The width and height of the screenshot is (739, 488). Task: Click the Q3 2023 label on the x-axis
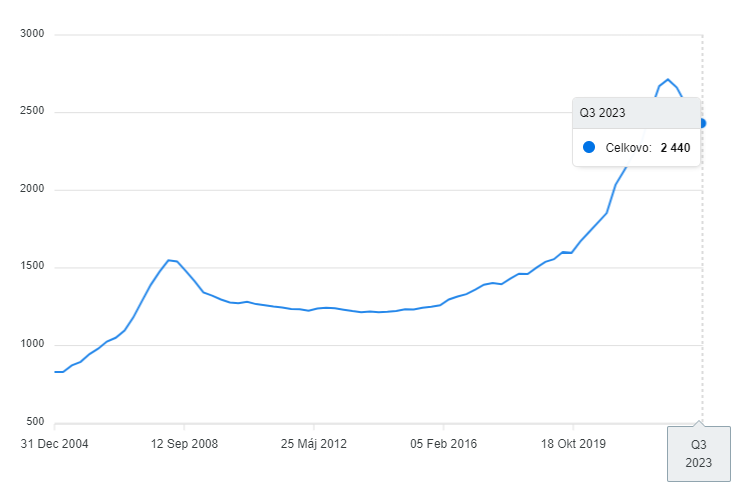[699, 453]
